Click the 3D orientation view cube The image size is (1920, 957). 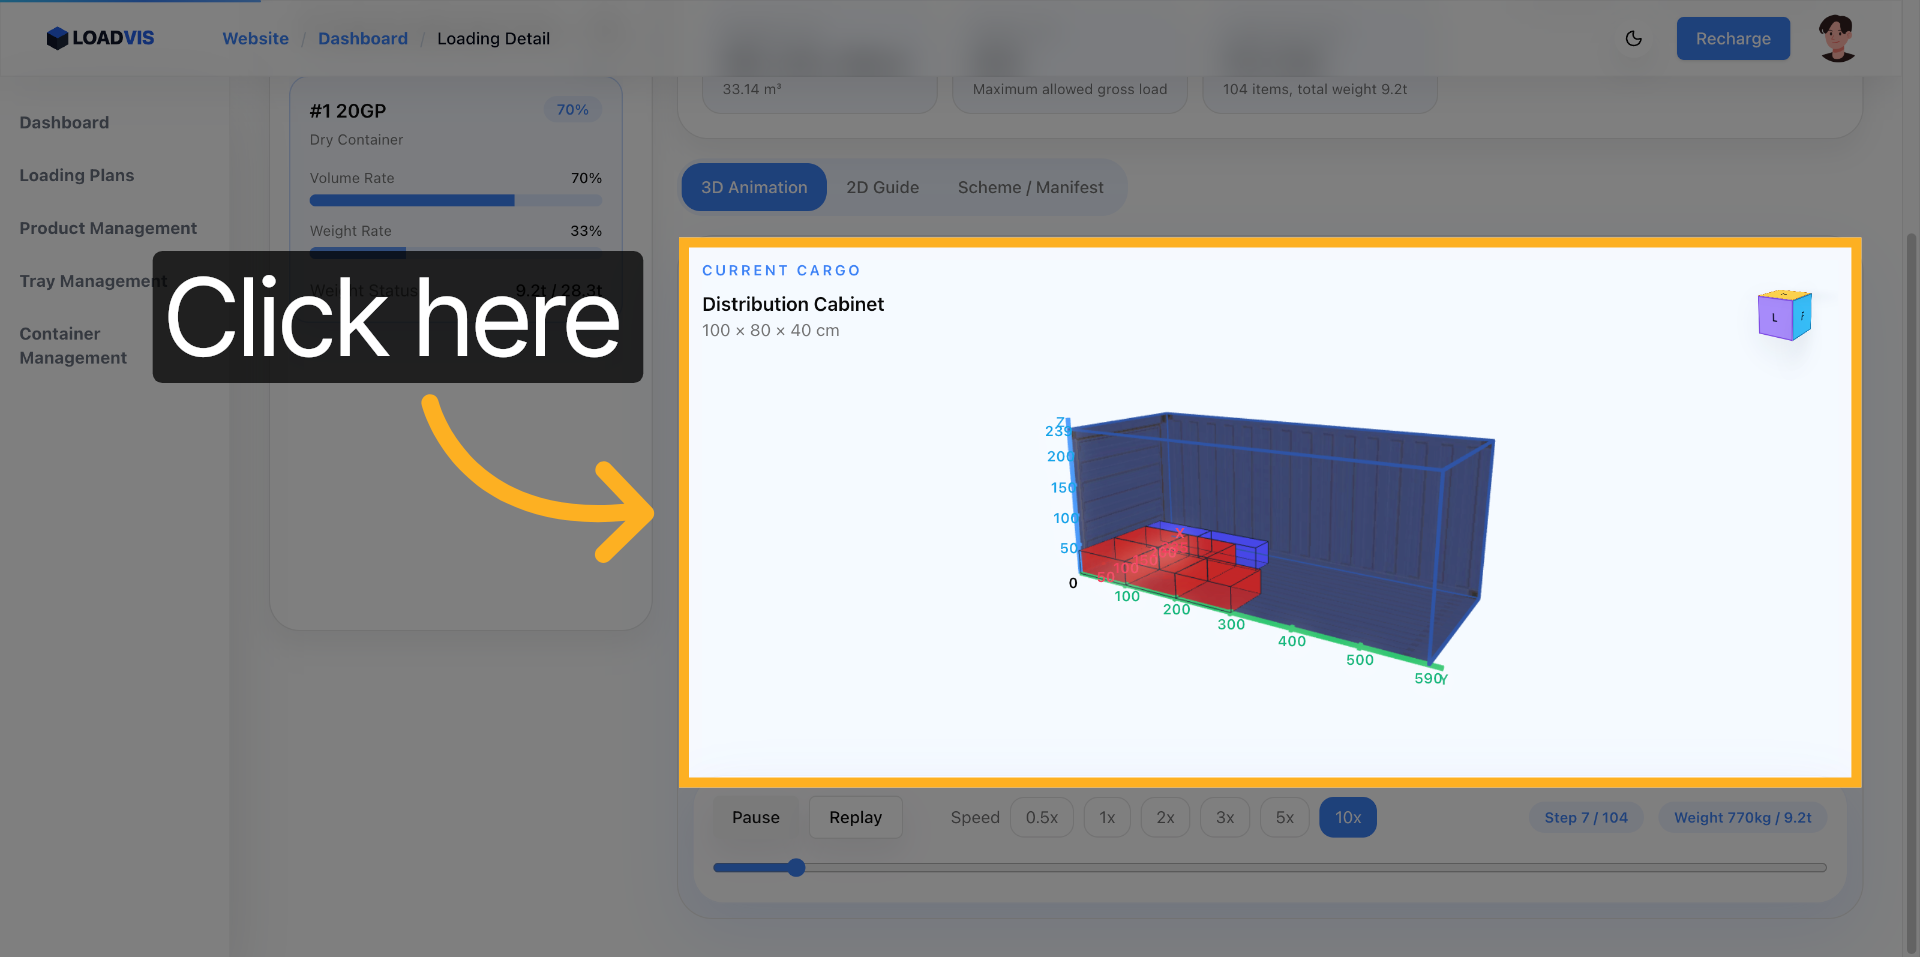tap(1784, 316)
